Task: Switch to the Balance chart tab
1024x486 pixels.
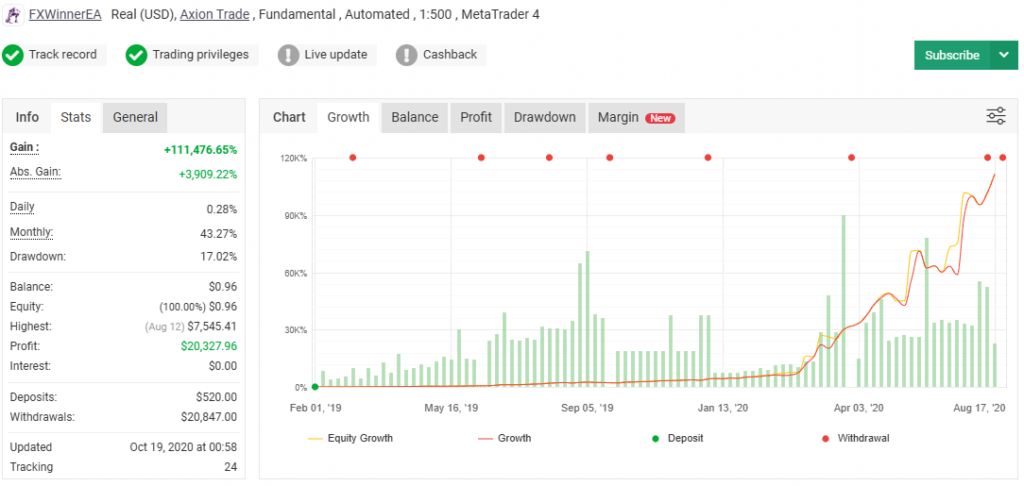Action: [414, 117]
